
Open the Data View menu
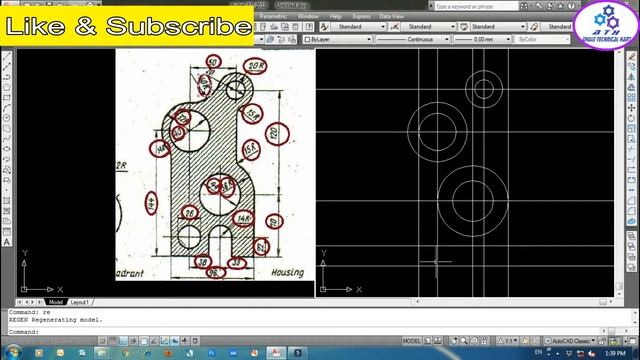coord(391,16)
